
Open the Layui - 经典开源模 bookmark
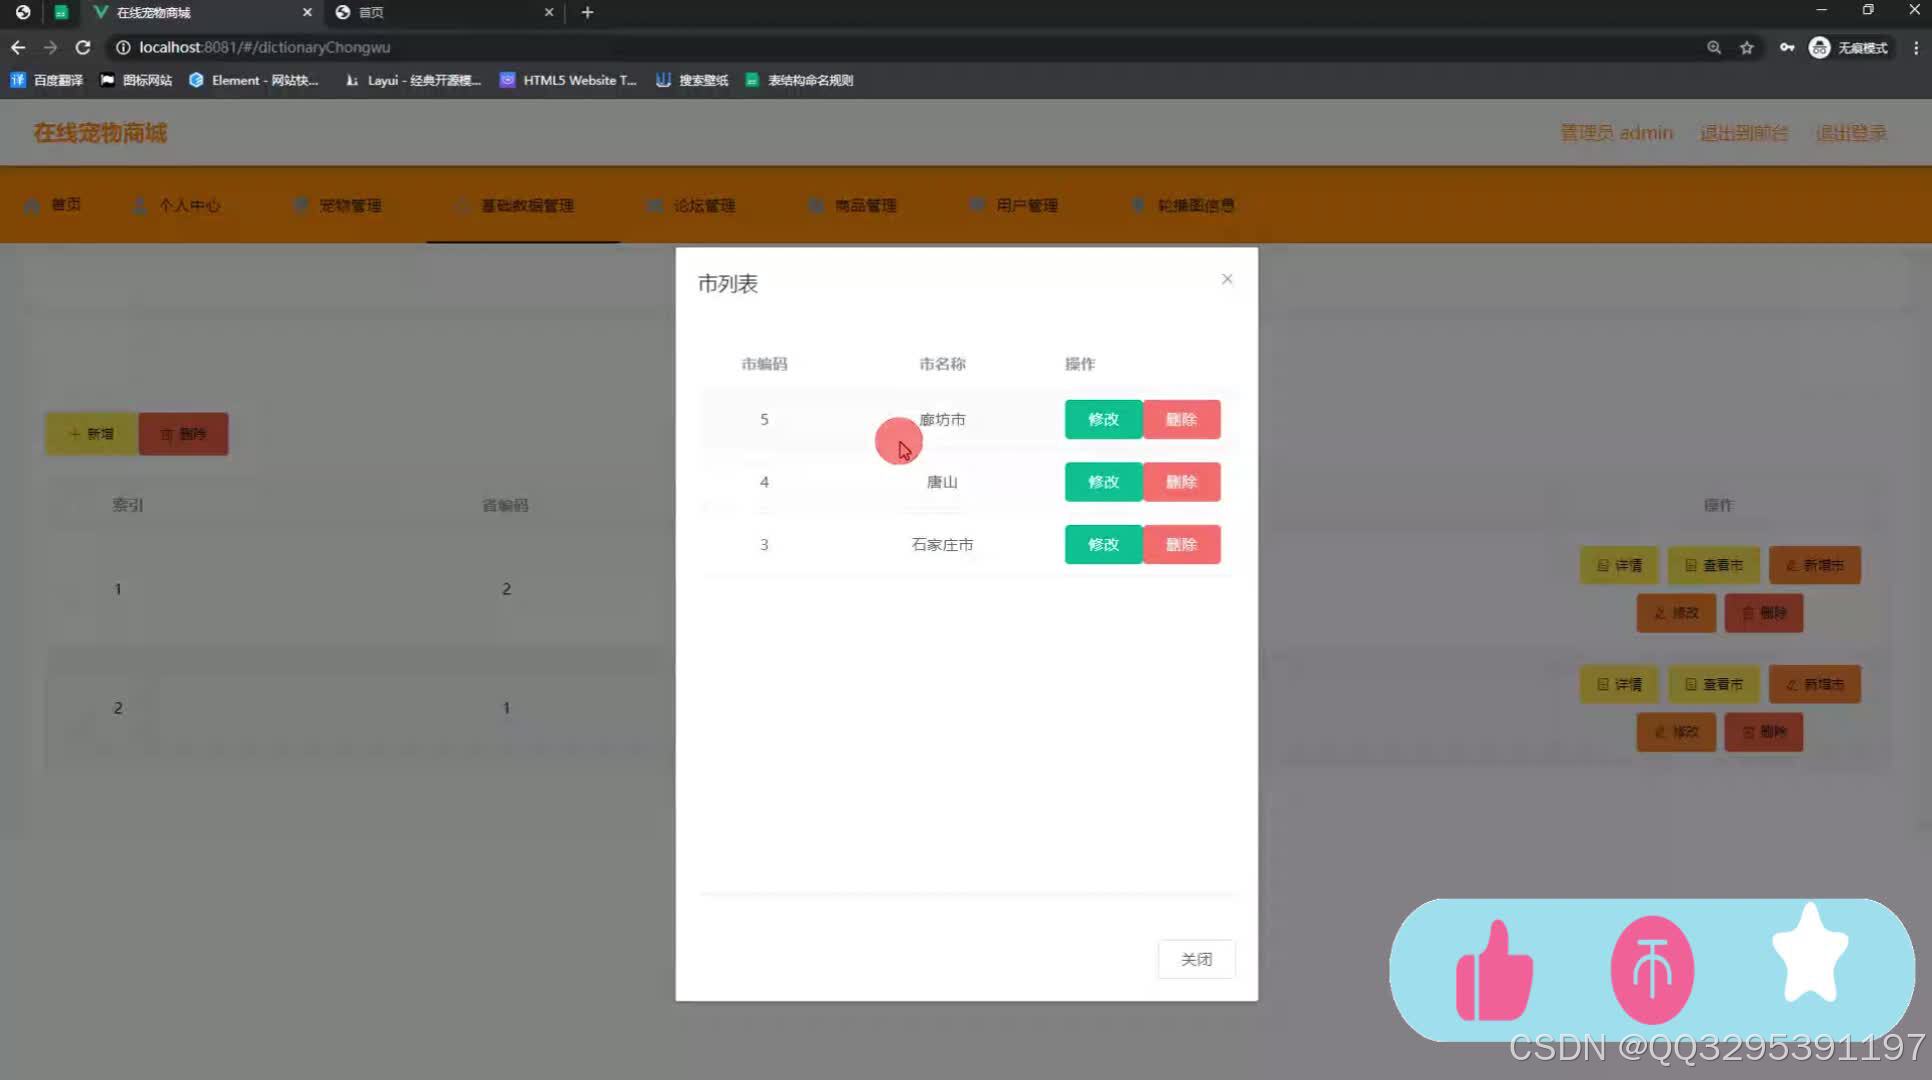413,80
